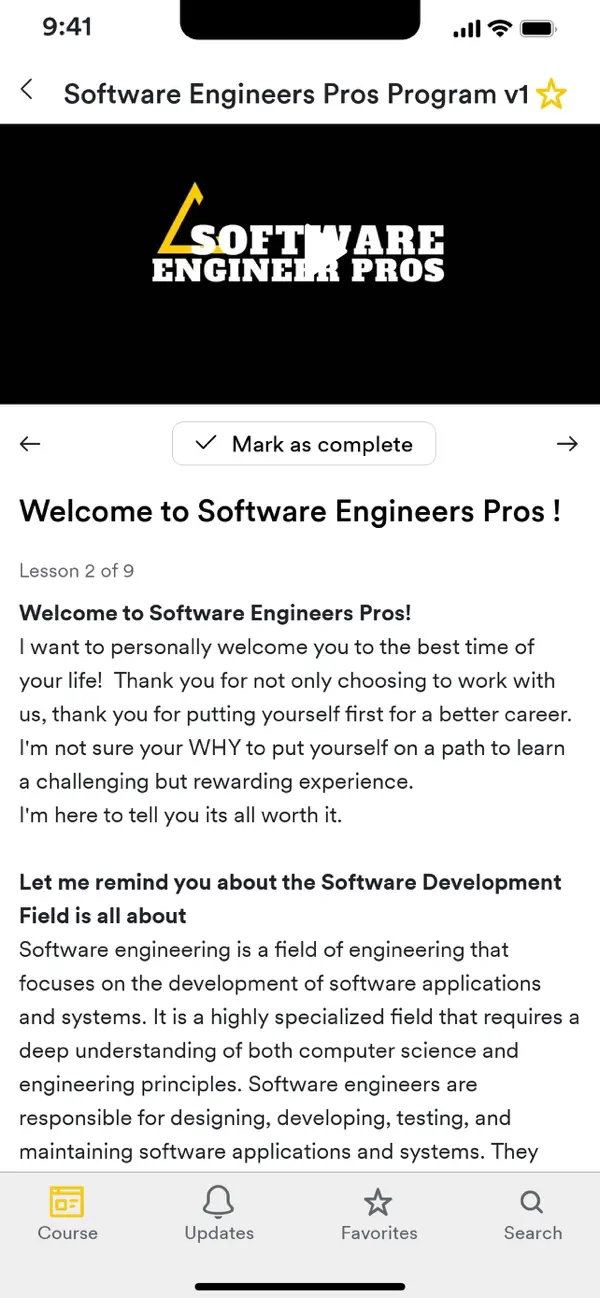
Task: Mark the current lesson as complete
Action: tap(304, 444)
